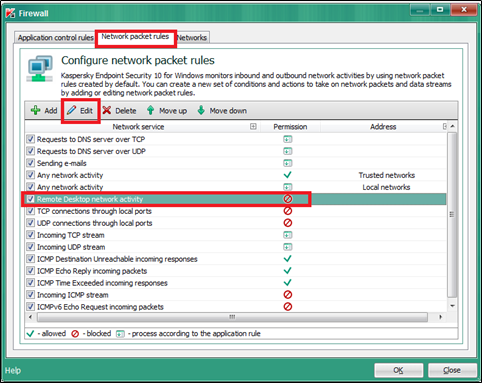Select the ICMP Echo Reply incoming packets row

click(x=235, y=271)
